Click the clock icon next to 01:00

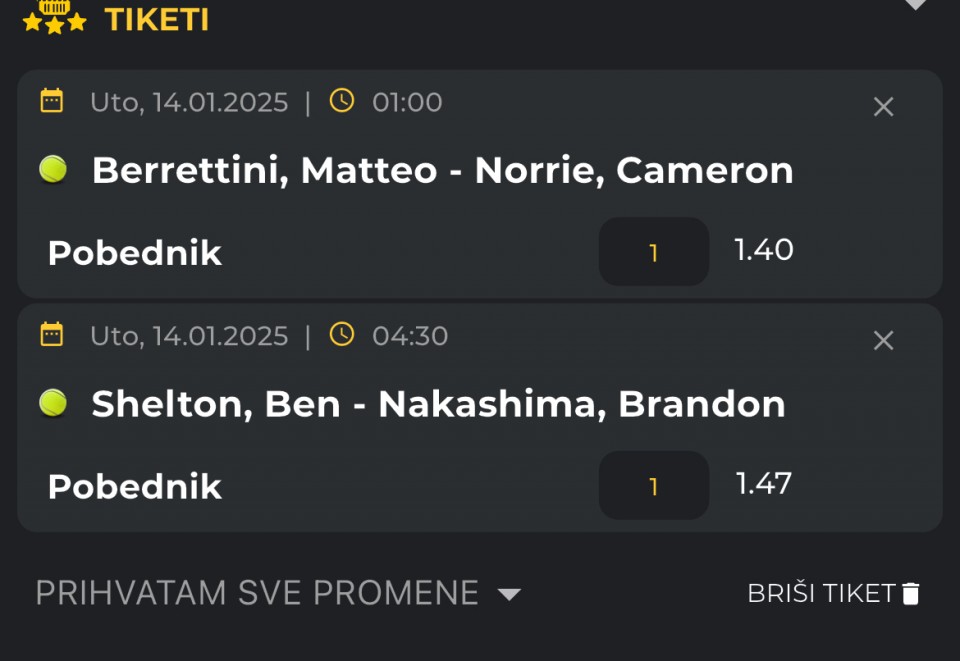tap(342, 101)
